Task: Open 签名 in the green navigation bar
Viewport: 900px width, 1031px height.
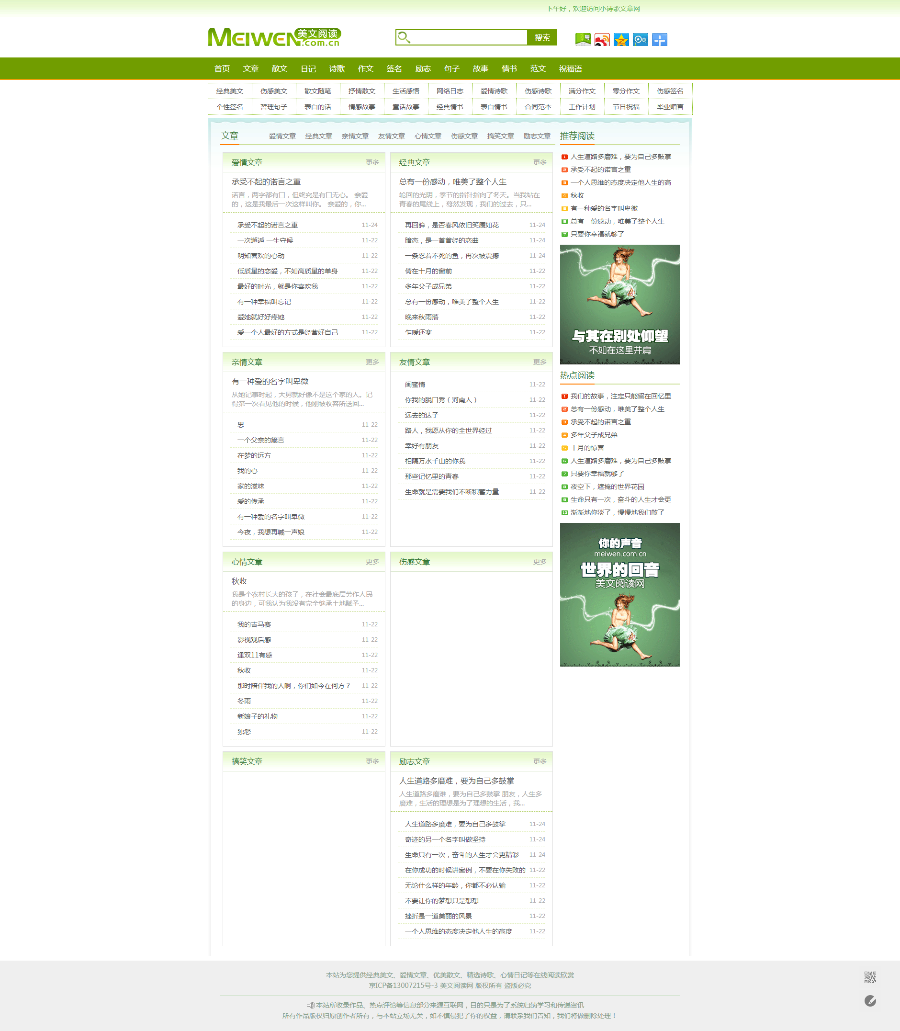Action: 394,68
